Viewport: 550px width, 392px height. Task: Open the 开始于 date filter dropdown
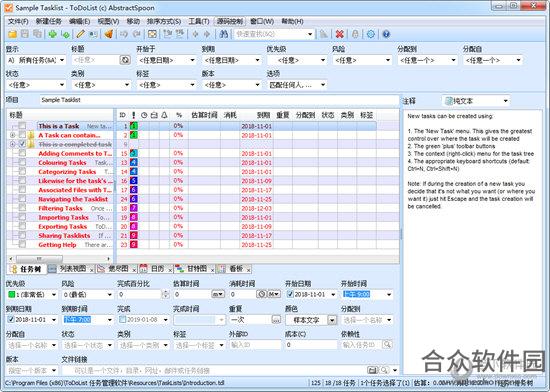[192, 60]
